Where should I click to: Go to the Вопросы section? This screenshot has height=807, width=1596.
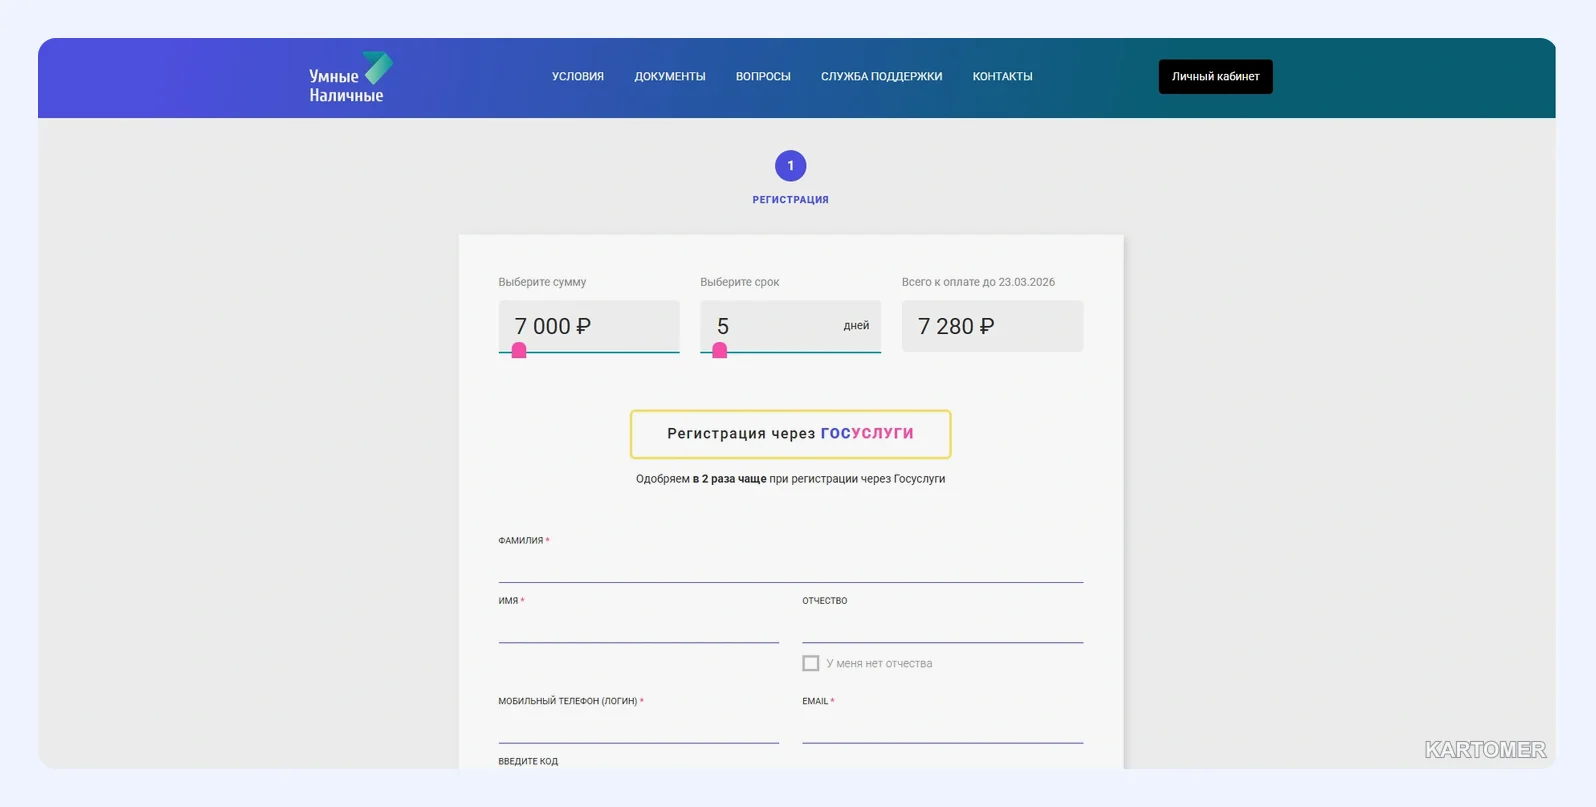[763, 77]
